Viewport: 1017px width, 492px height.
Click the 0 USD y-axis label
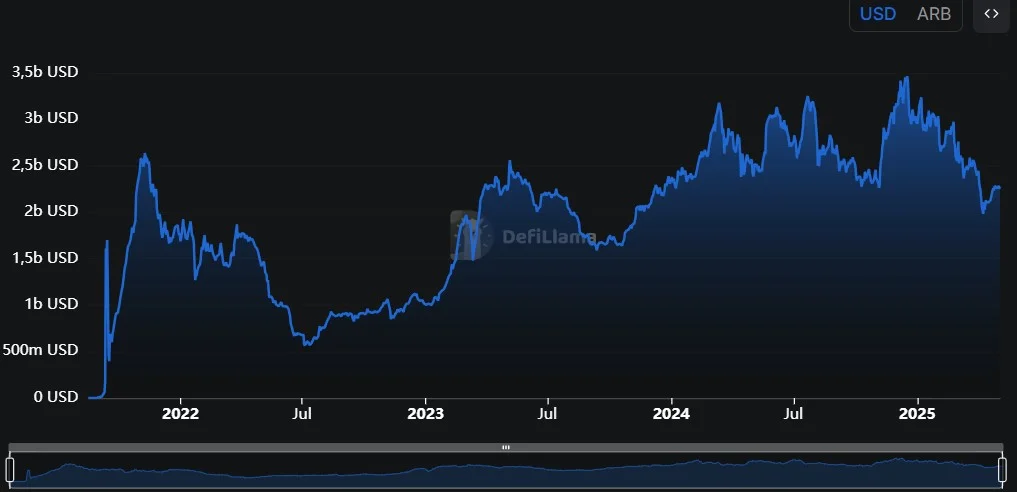(x=56, y=396)
